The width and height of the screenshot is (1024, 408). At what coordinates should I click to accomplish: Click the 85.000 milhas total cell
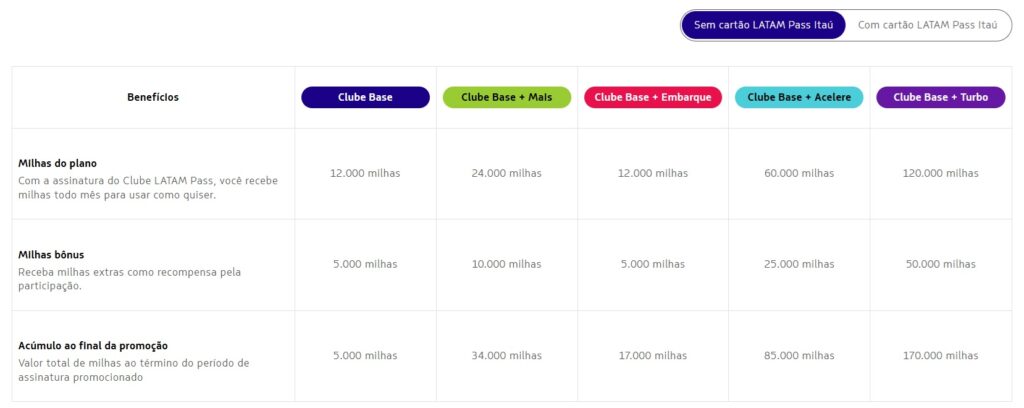pos(799,355)
